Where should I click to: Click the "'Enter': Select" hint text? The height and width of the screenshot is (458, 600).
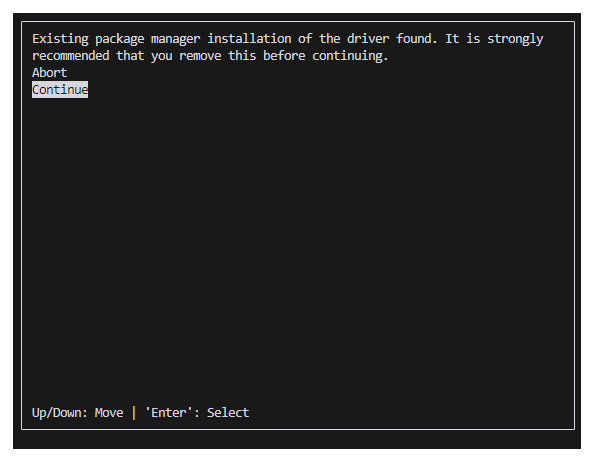click(197, 413)
